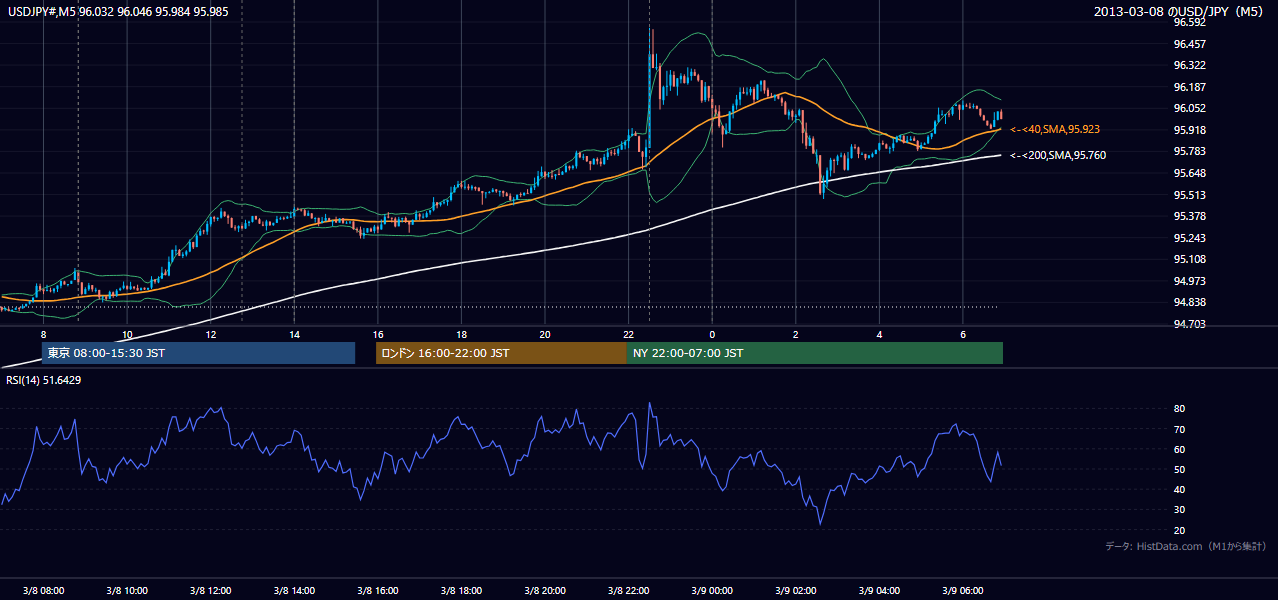Click the 95.378 price axis label

tap(1188, 216)
